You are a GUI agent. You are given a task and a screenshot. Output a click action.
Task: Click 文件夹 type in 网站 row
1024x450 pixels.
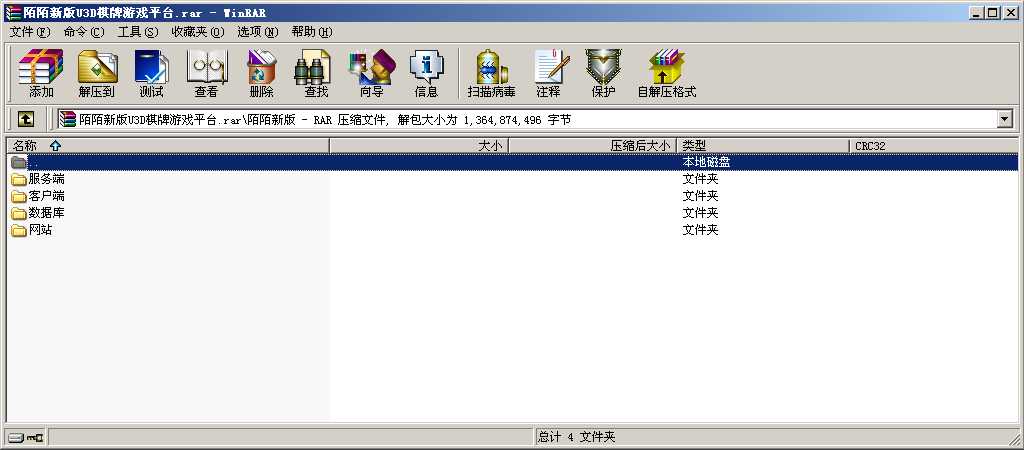click(700, 230)
